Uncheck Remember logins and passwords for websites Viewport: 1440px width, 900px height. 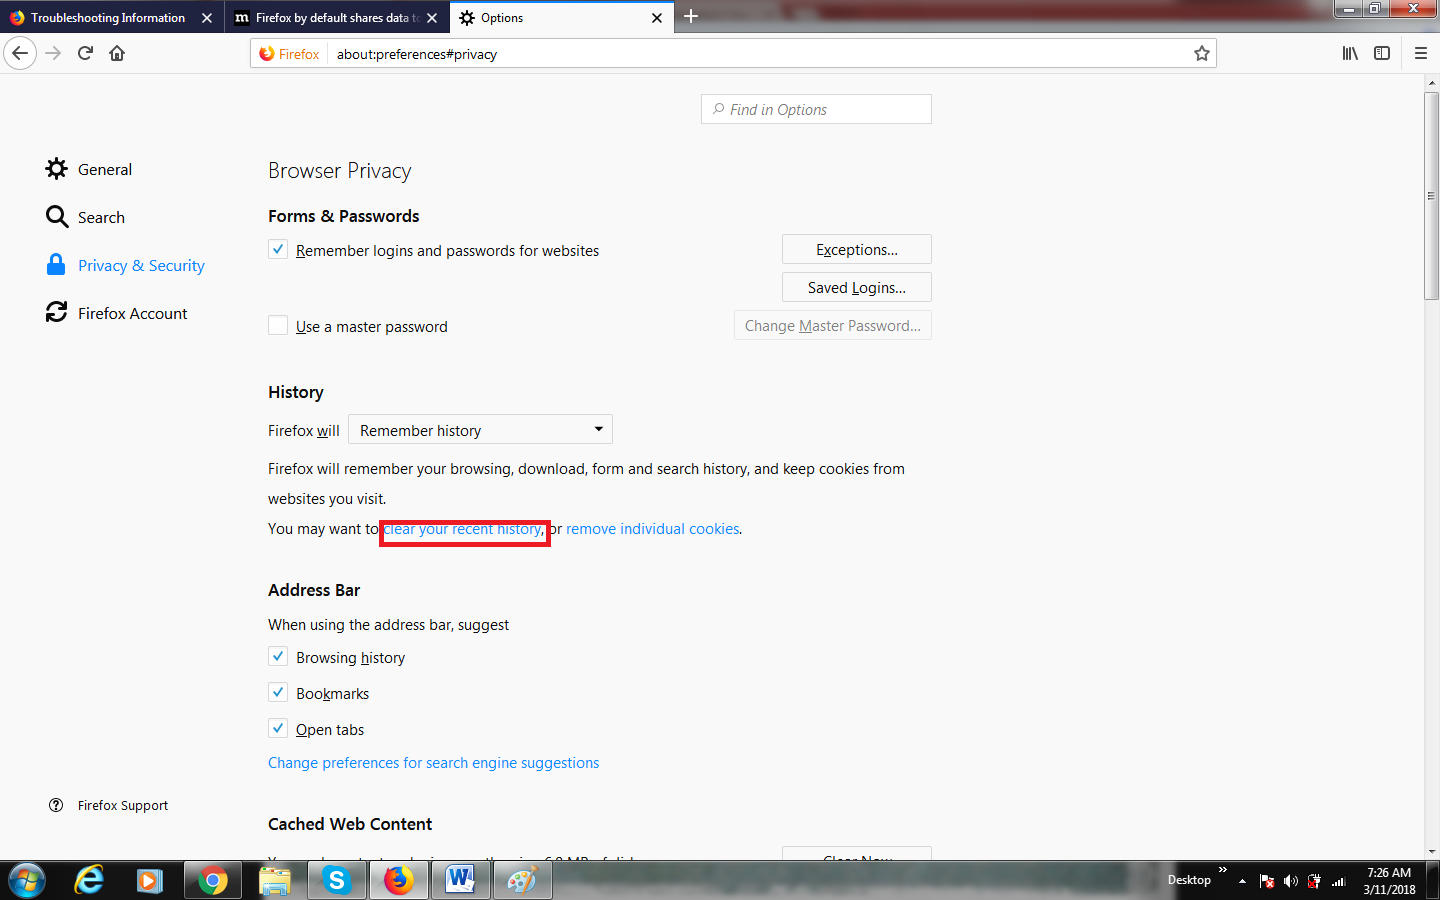(x=277, y=249)
